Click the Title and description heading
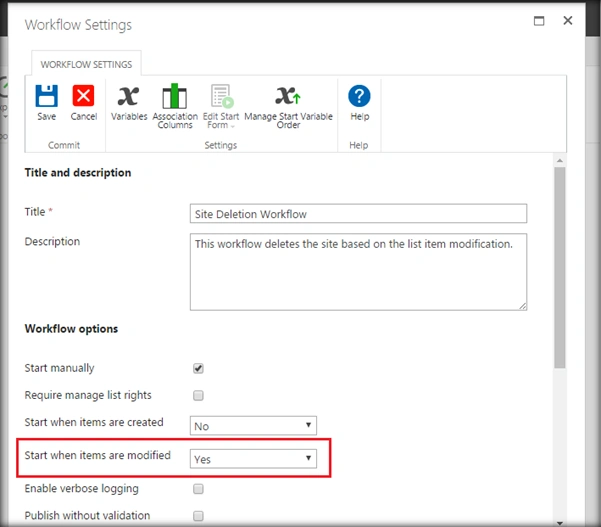This screenshot has height=527, width=601. [78, 173]
